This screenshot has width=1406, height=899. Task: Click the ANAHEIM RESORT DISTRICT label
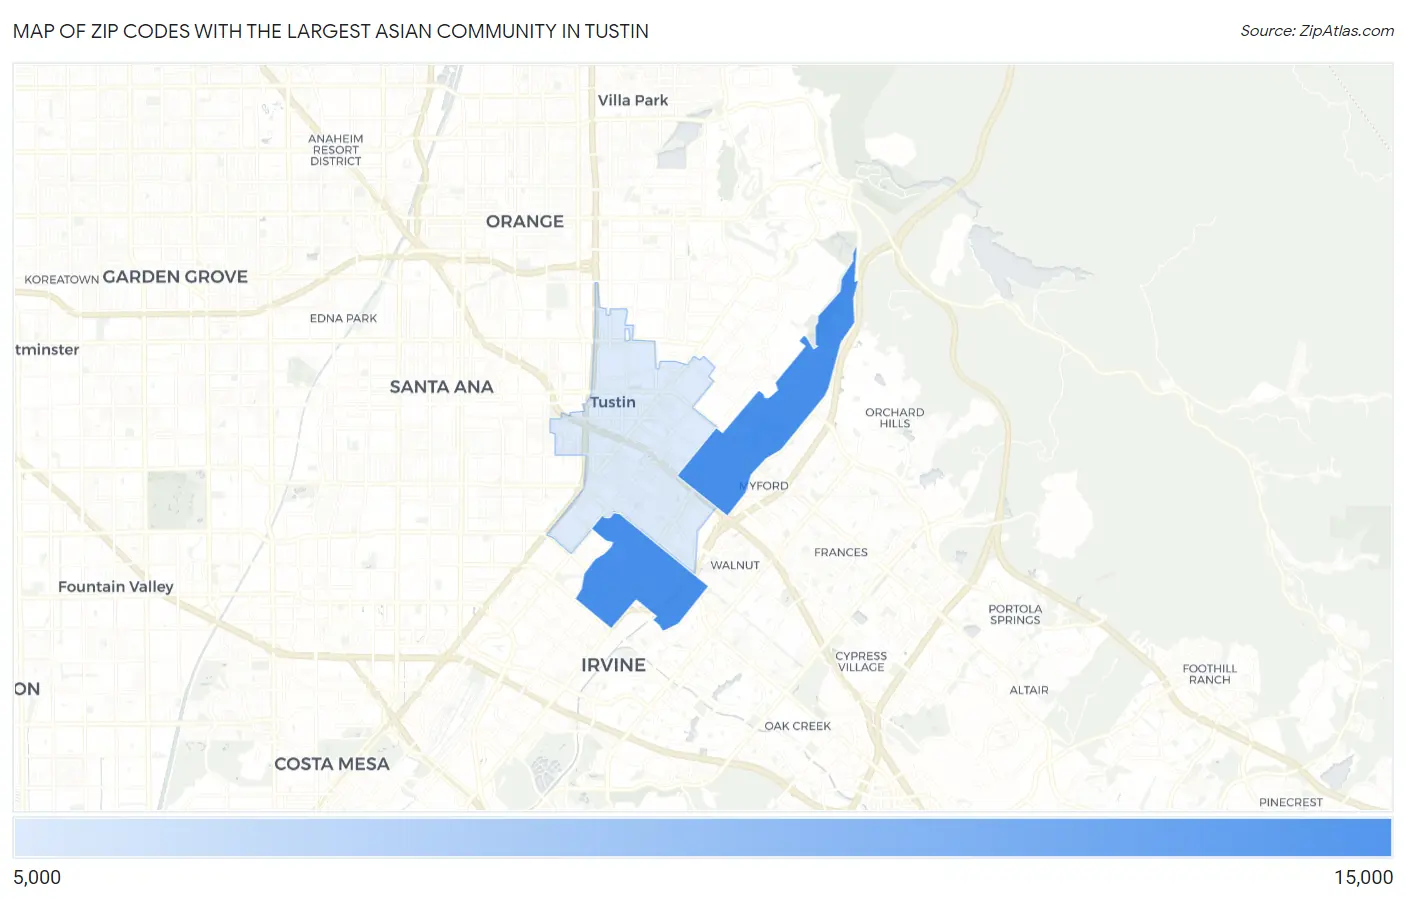336,150
